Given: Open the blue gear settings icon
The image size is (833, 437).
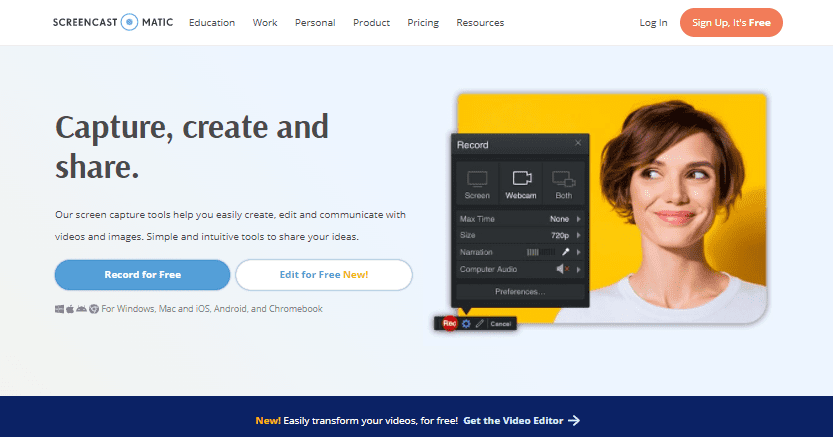Looking at the screenshot, I should (x=466, y=324).
